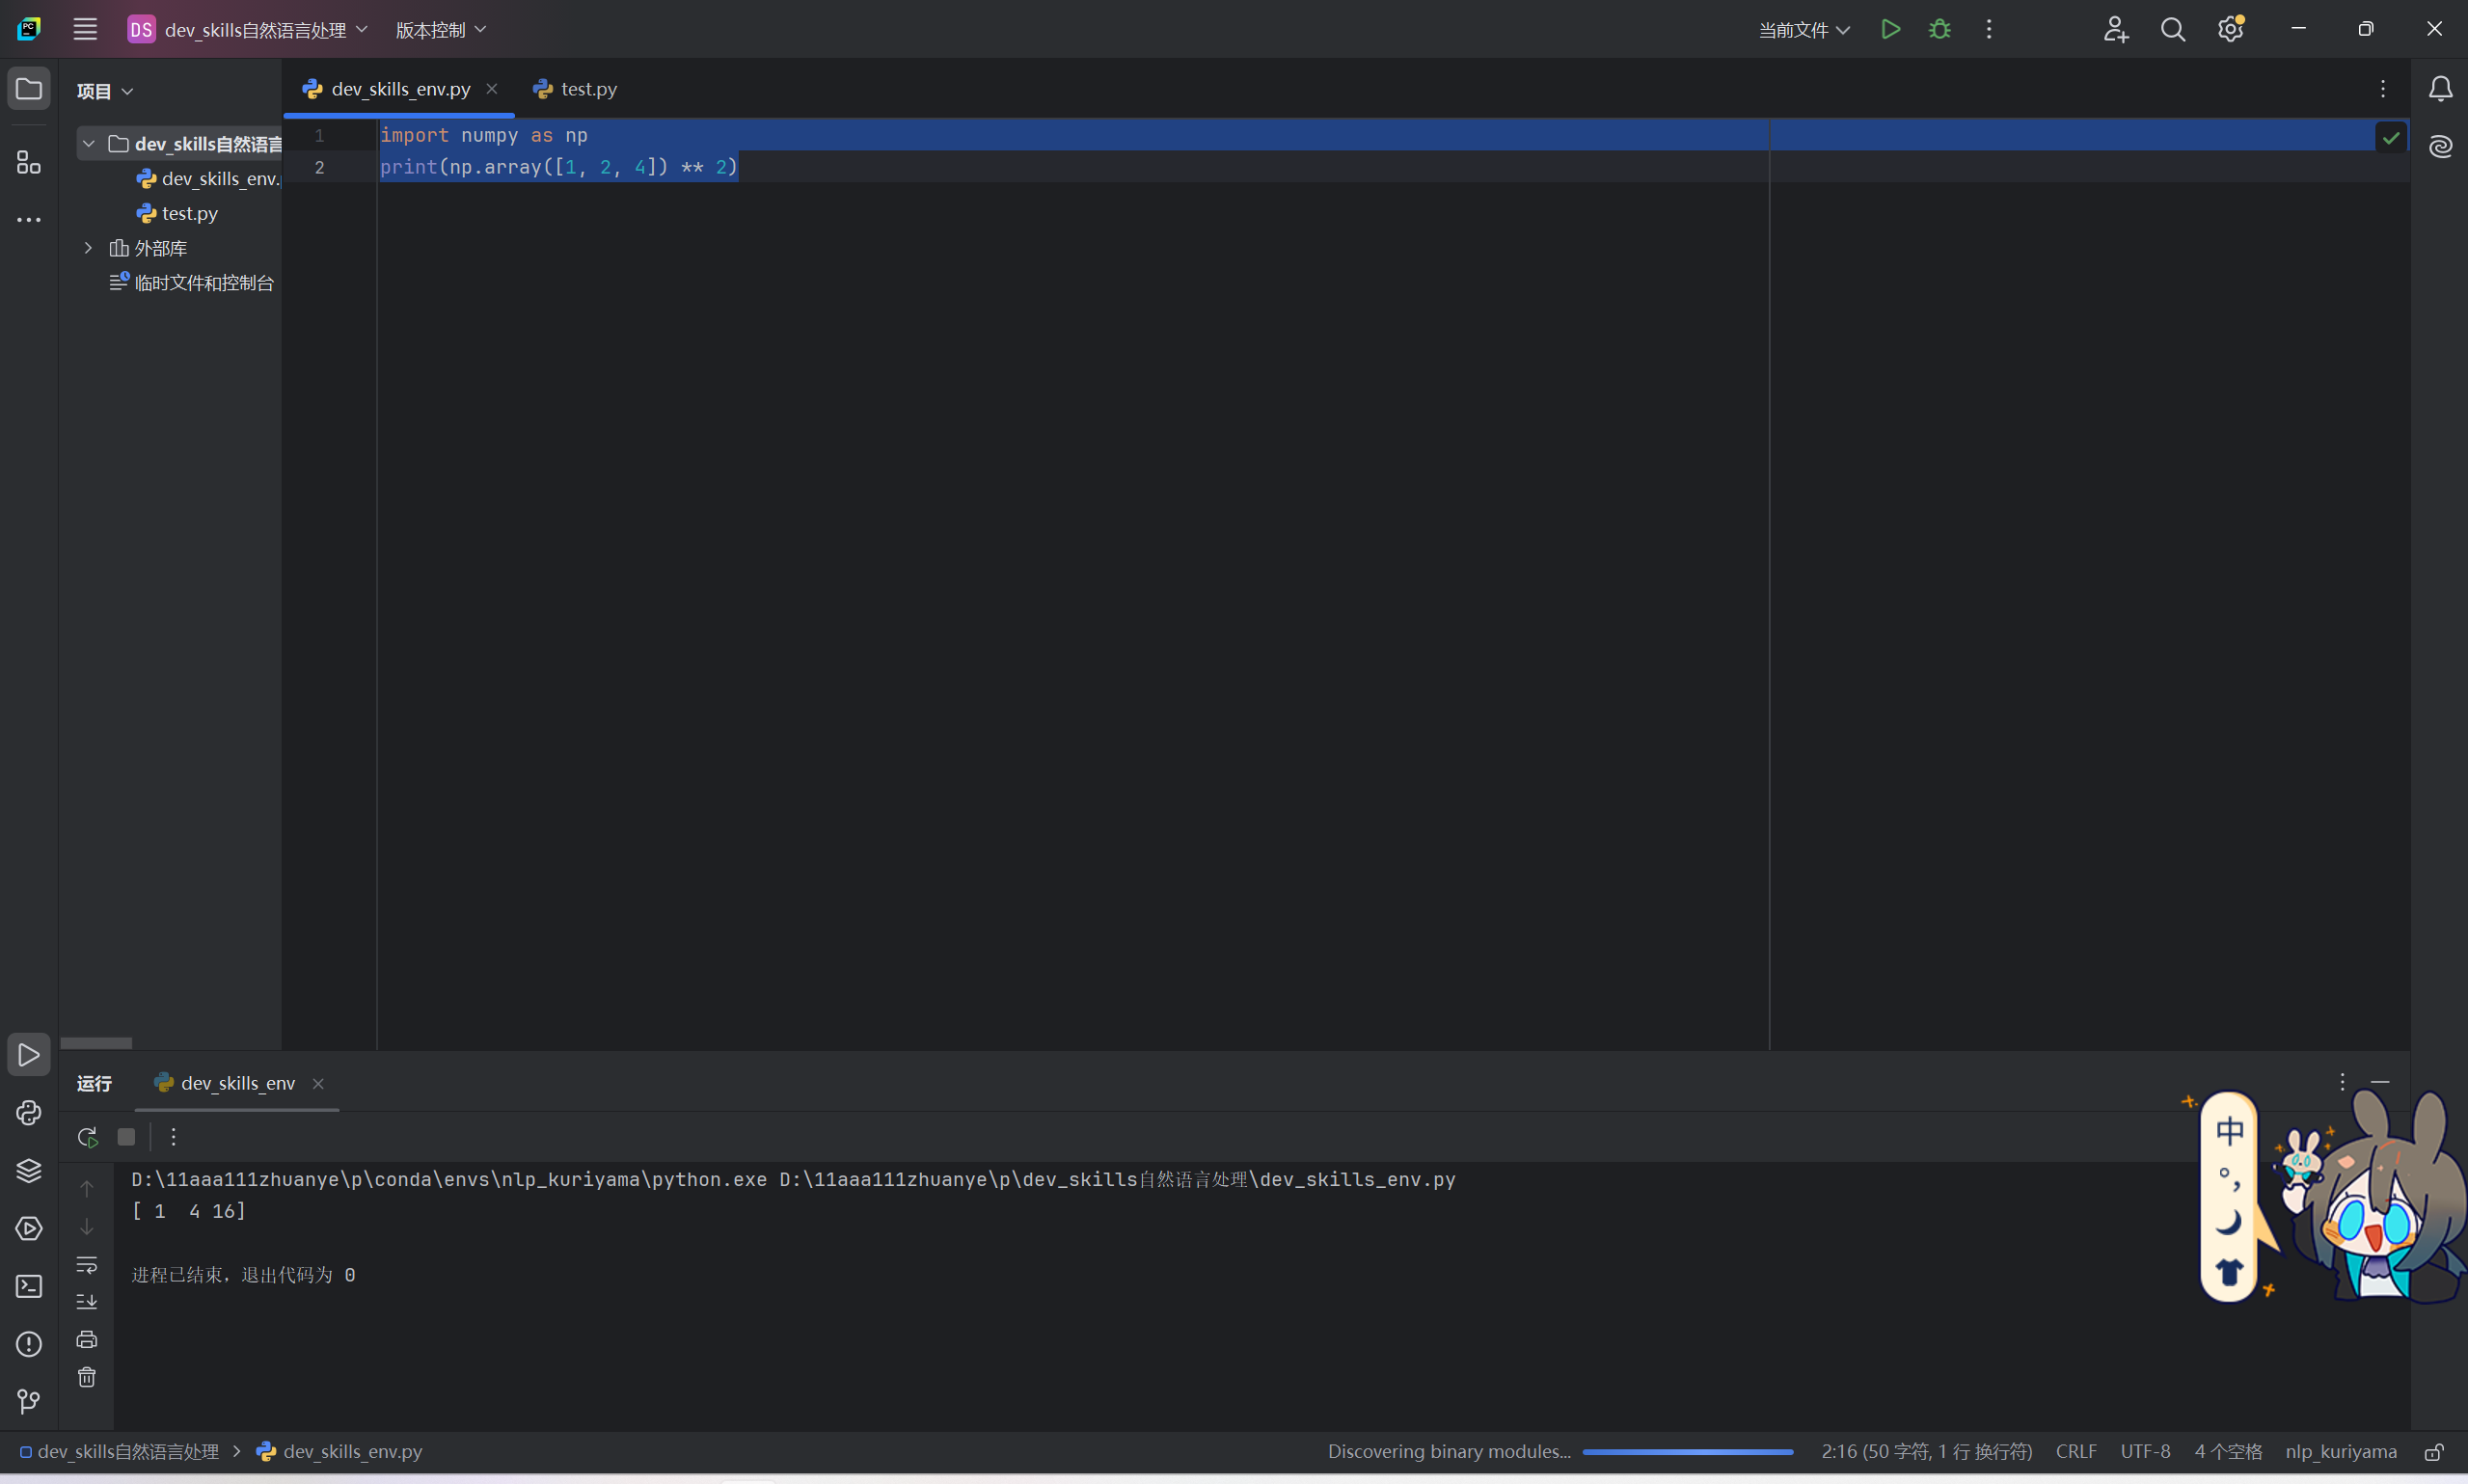Rerun dev_skills_env in the run panel
The width and height of the screenshot is (2468, 1484).
[88, 1137]
